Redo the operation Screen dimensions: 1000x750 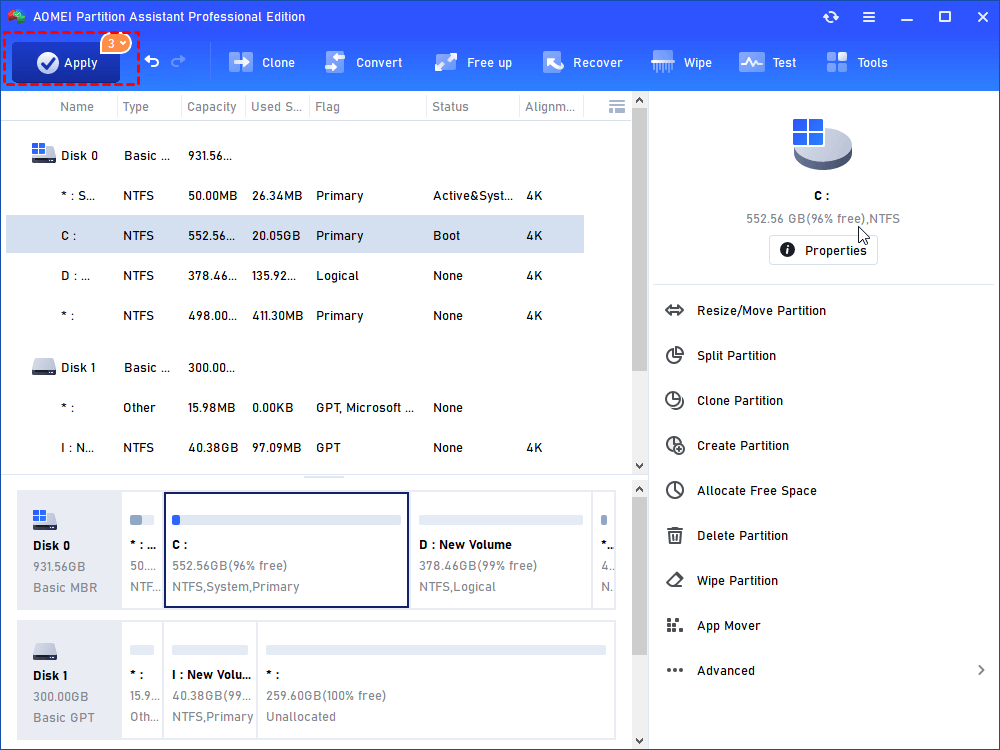179,61
